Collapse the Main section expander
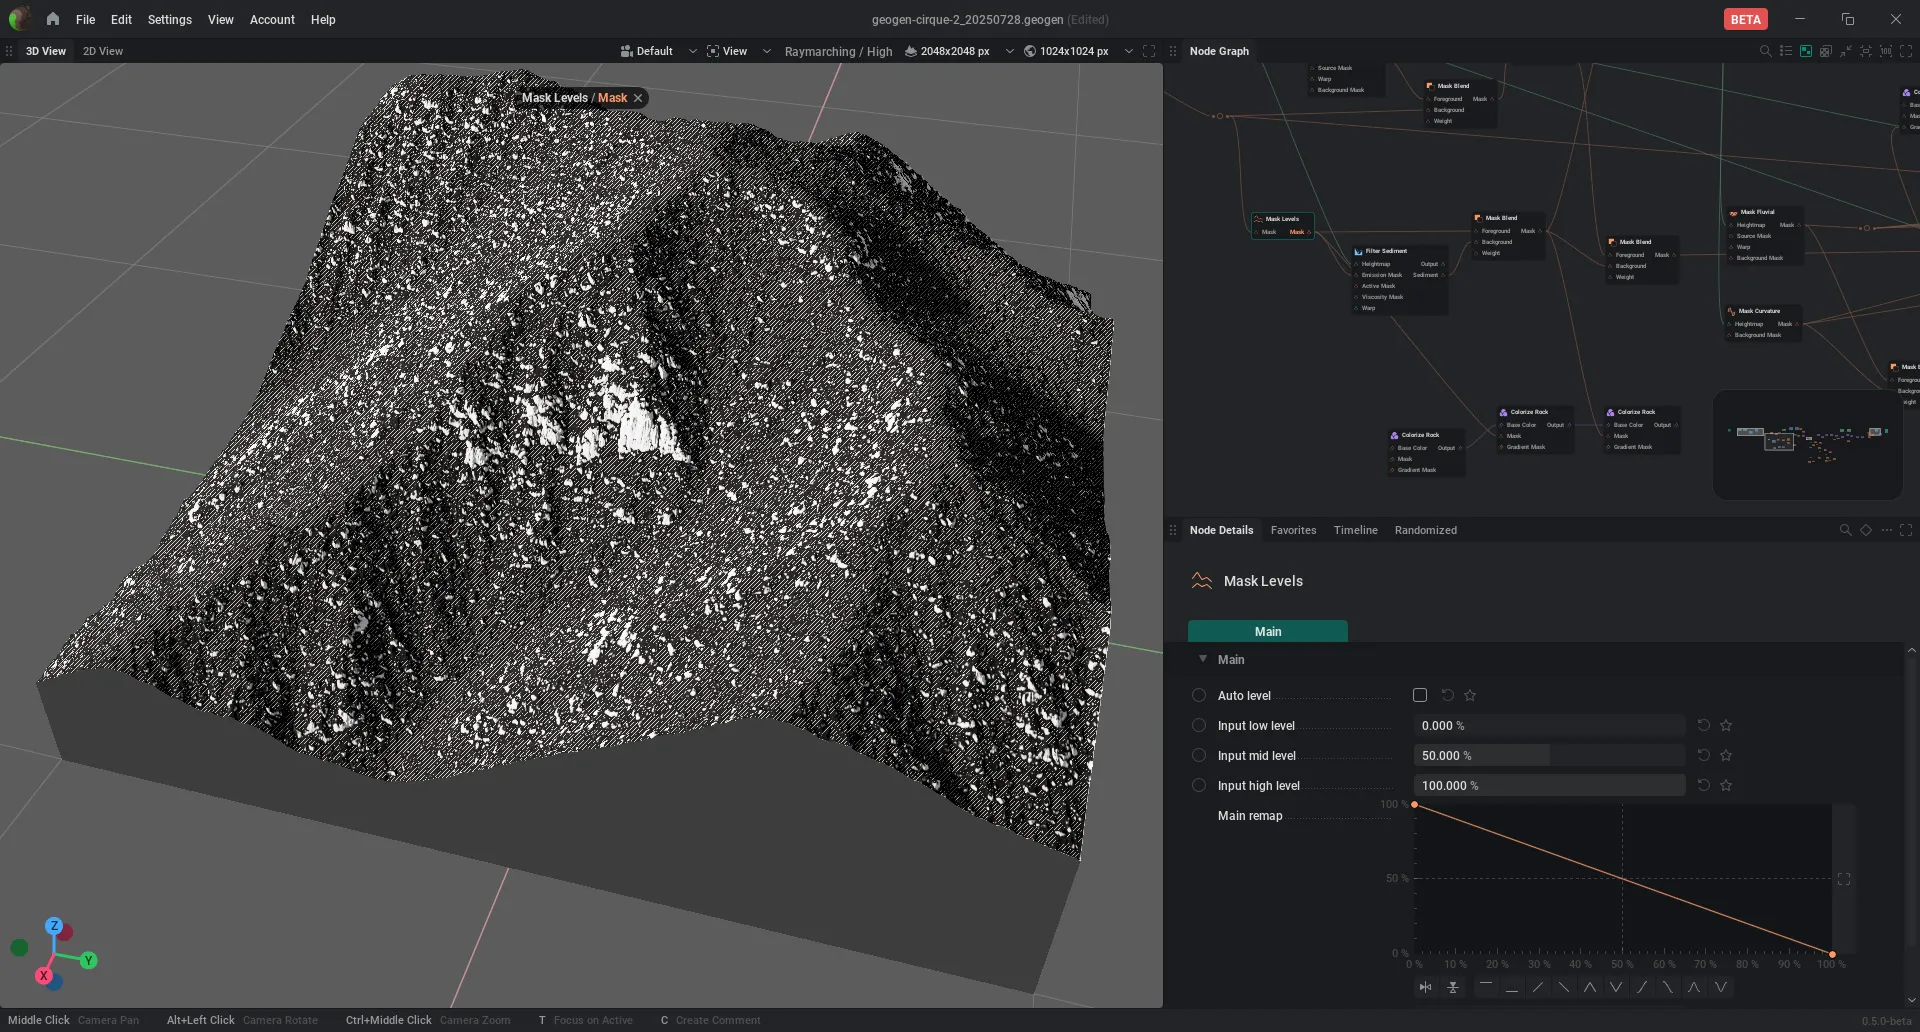1920x1032 pixels. 1202,659
